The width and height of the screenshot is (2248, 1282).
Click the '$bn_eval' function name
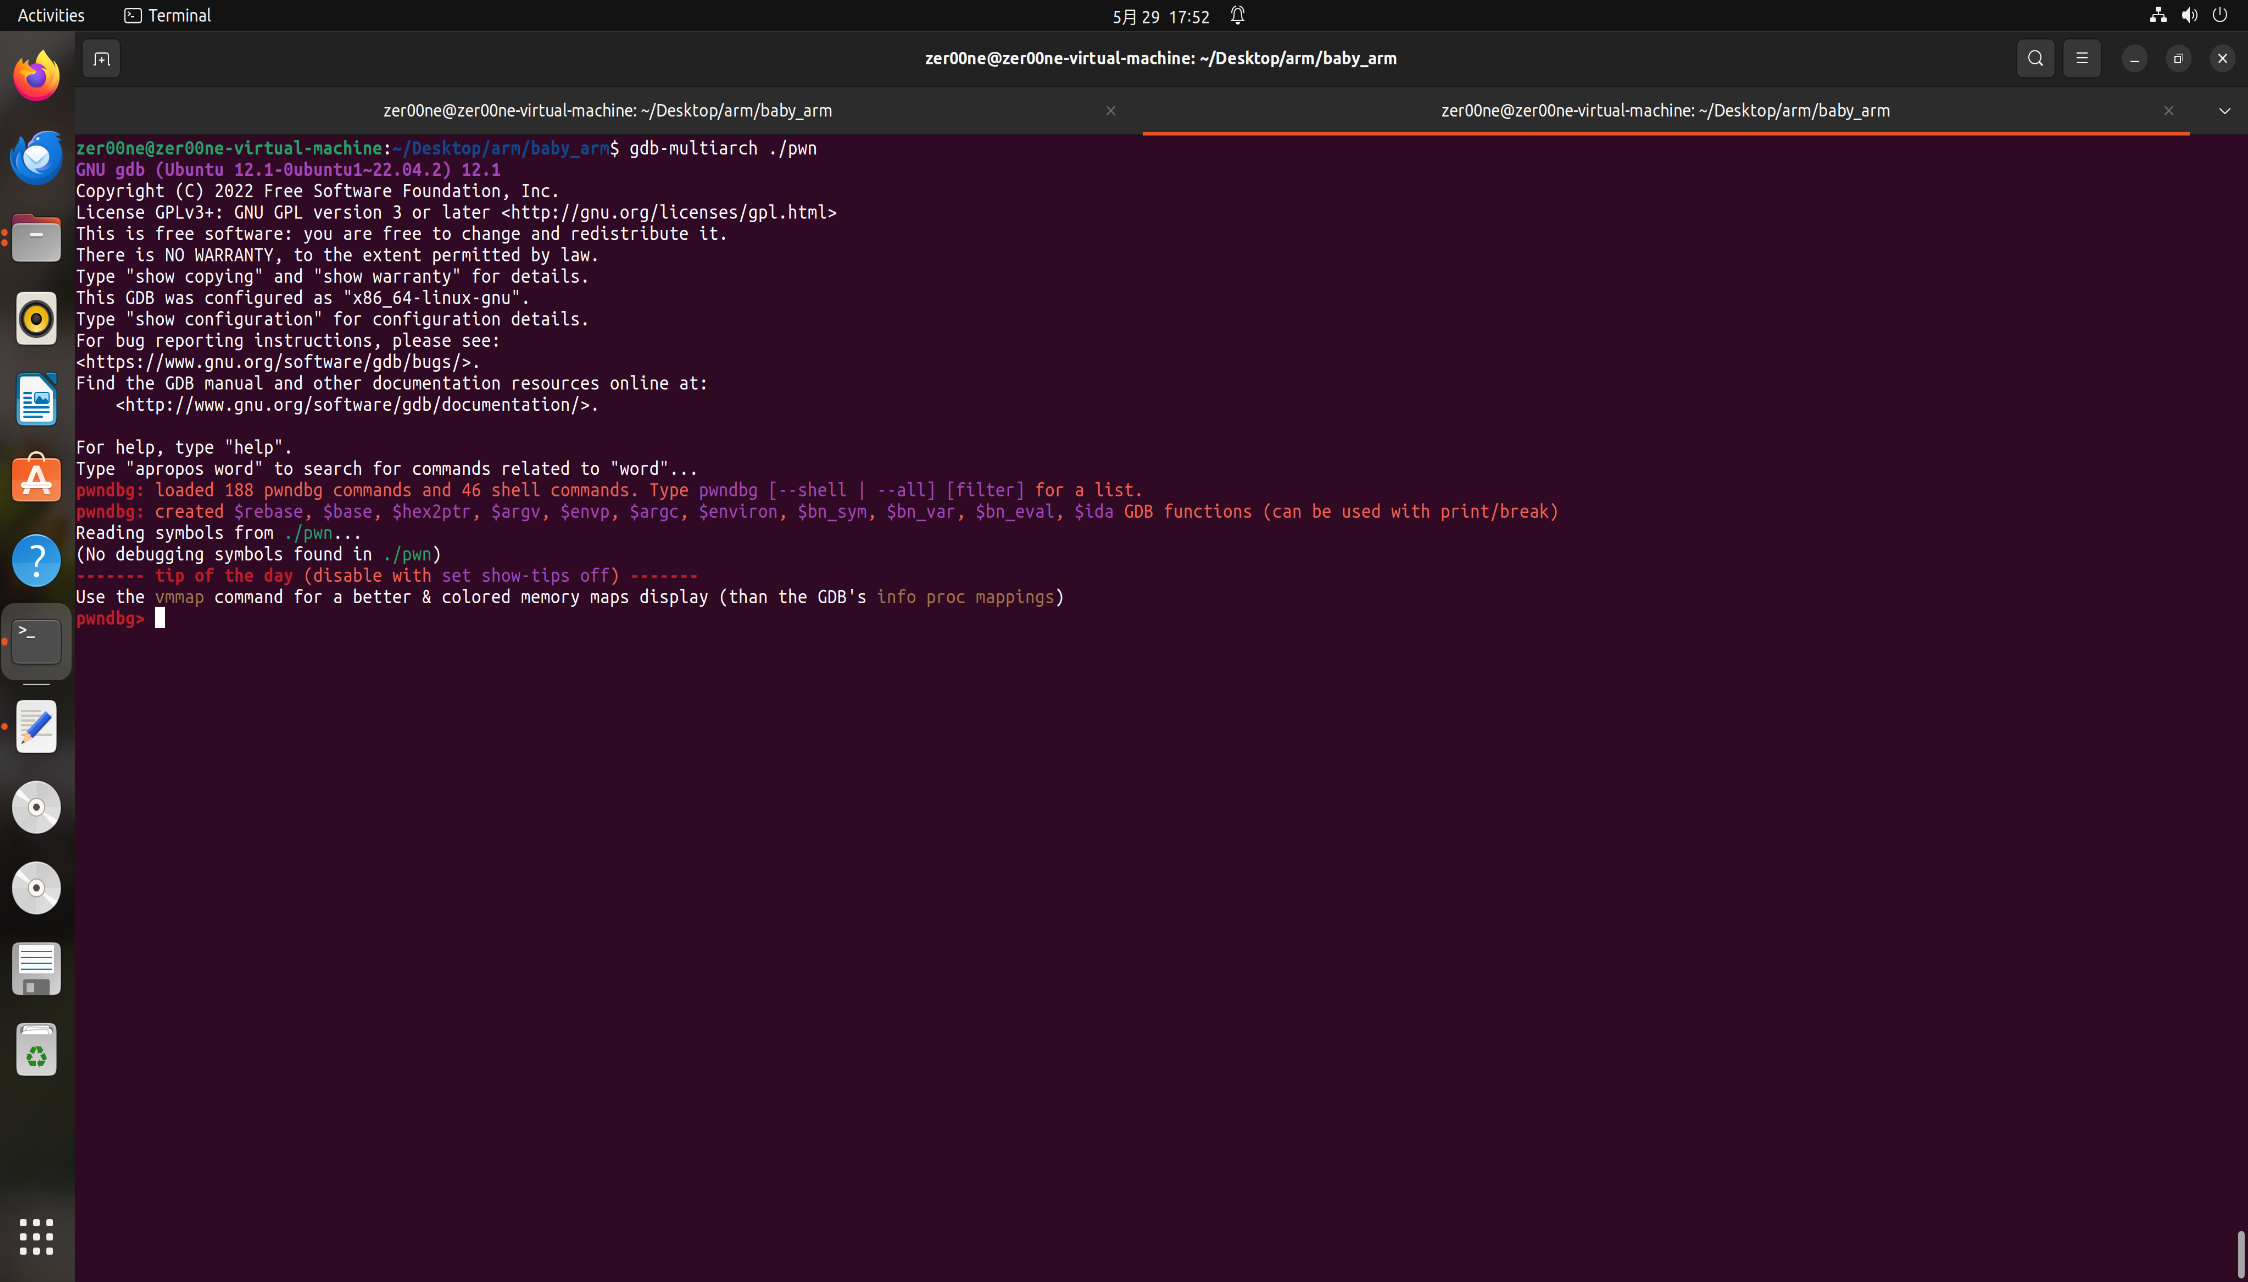(1015, 512)
